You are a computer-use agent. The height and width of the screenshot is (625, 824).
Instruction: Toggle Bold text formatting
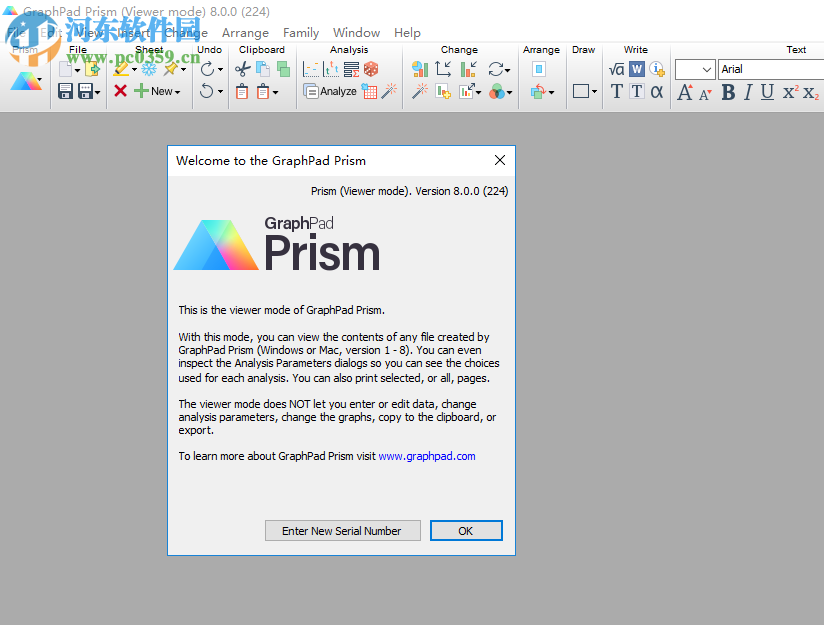[728, 92]
